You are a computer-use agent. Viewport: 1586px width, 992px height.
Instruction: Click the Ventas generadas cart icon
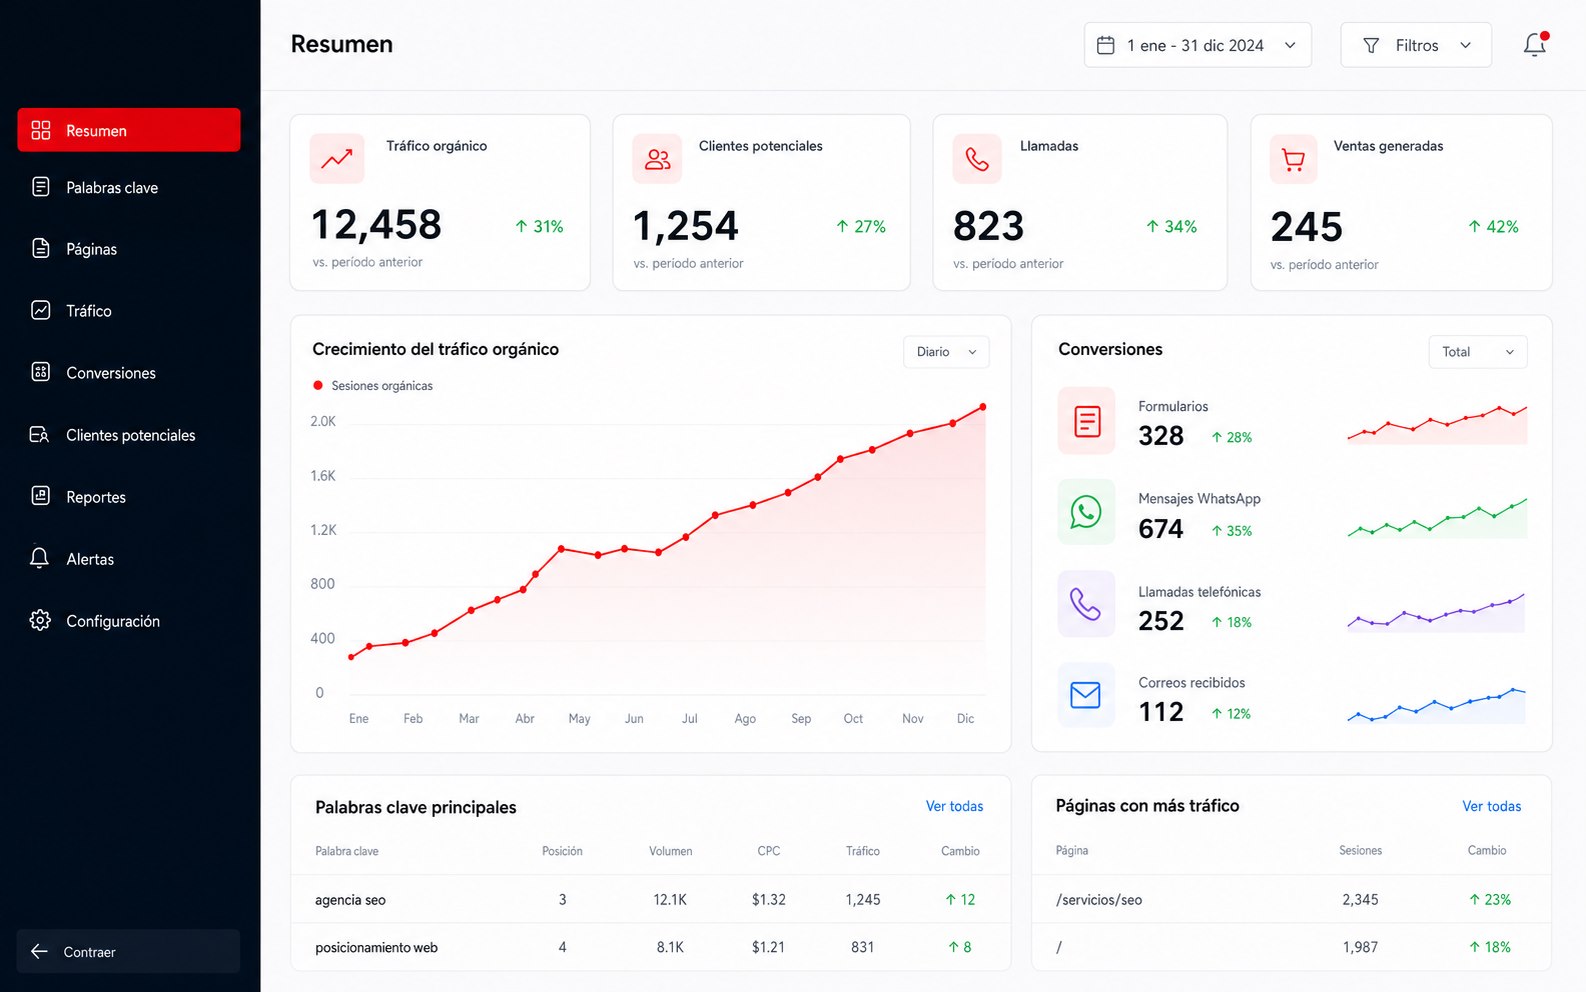point(1293,159)
